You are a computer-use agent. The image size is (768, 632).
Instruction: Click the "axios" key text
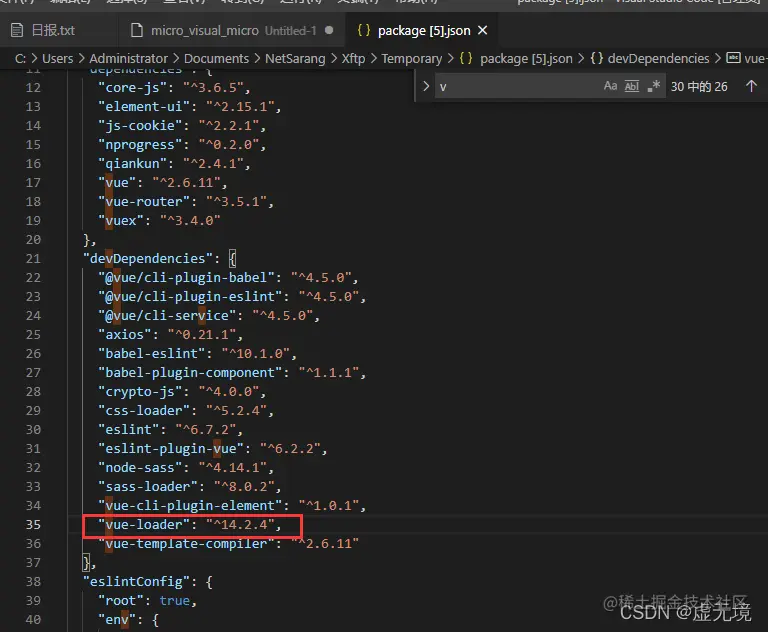coord(124,335)
